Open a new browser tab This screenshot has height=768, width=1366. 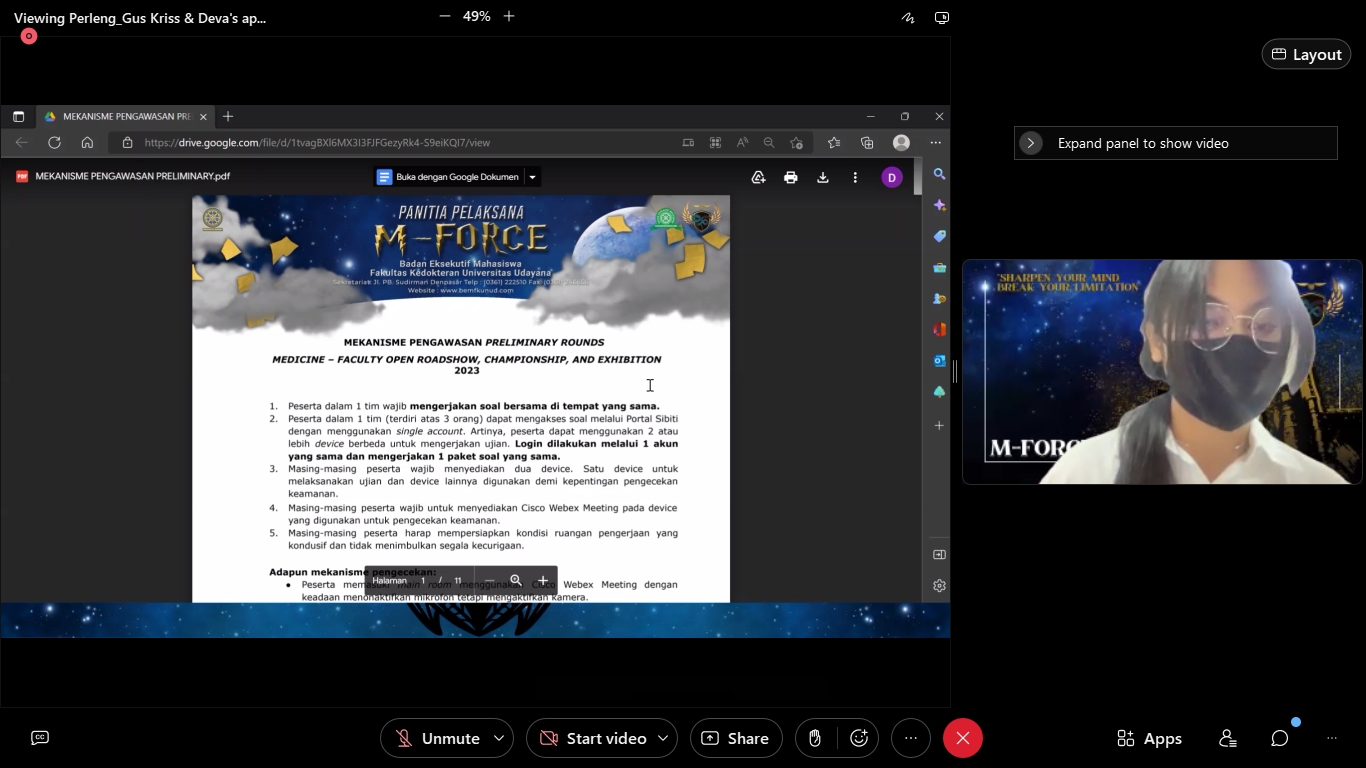(228, 116)
